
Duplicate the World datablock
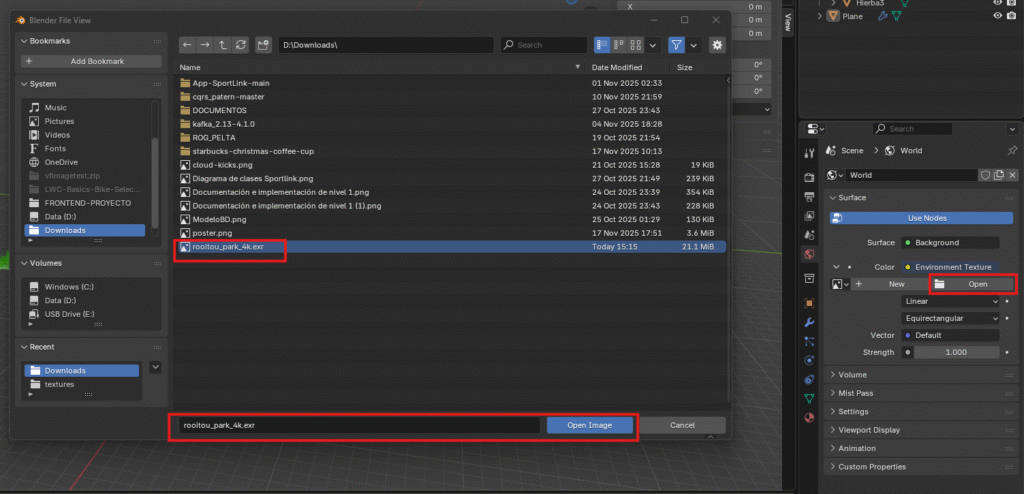[999, 175]
